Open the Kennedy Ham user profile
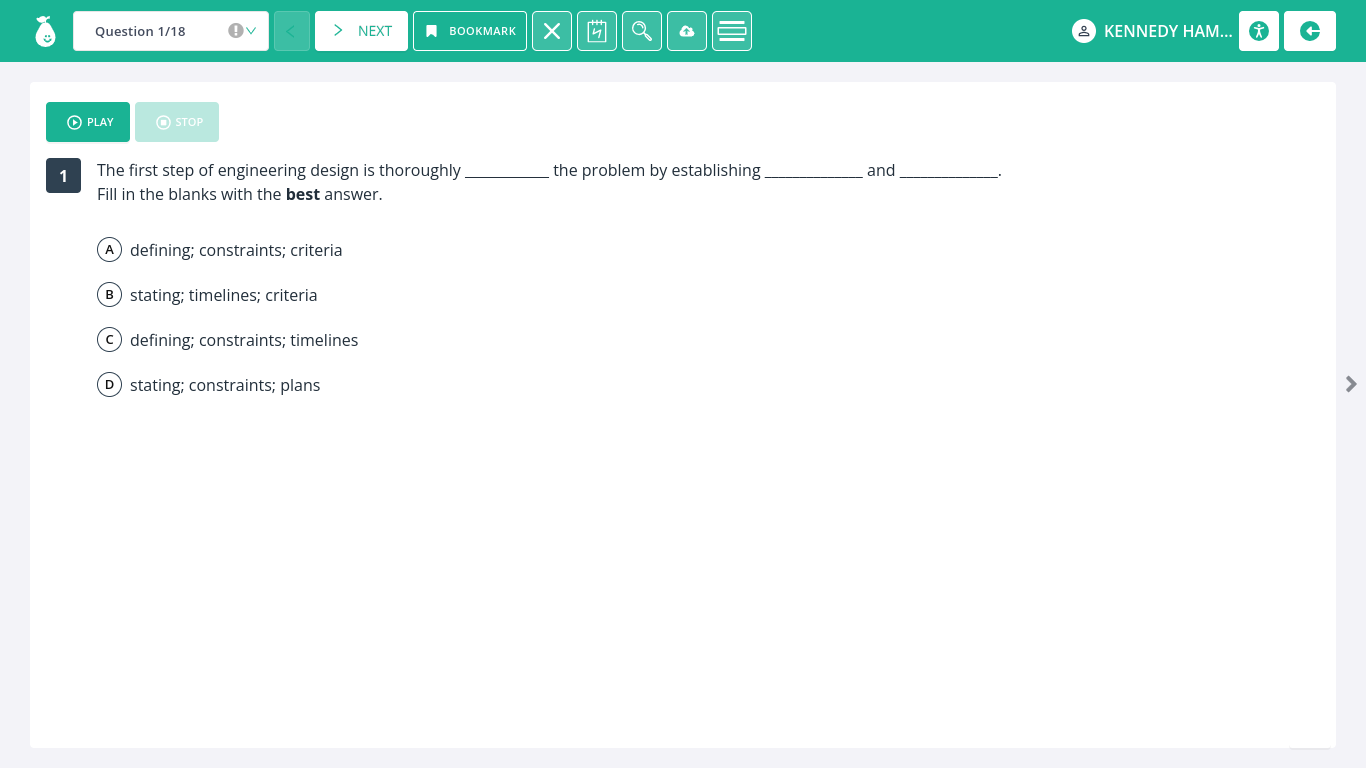The height and width of the screenshot is (768, 1366). pos(1152,31)
